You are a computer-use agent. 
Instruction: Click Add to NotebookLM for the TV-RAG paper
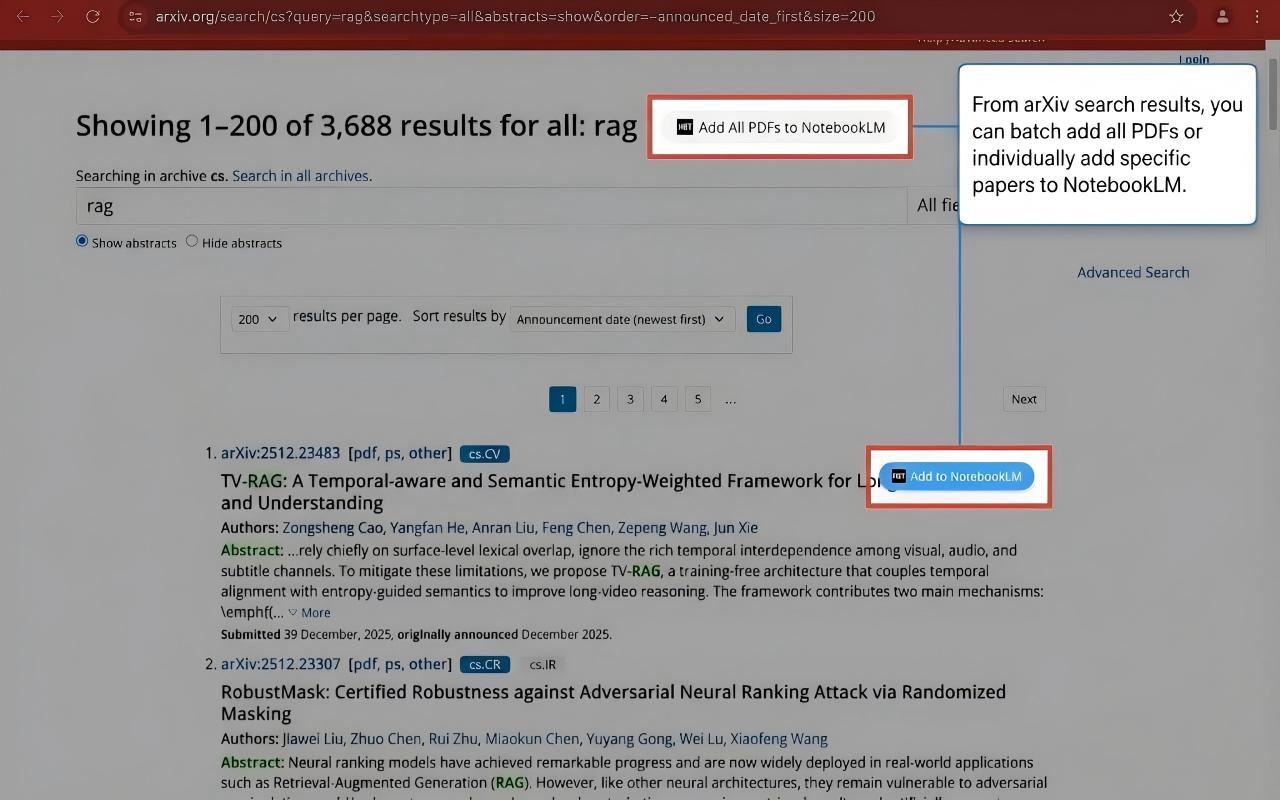coord(956,476)
